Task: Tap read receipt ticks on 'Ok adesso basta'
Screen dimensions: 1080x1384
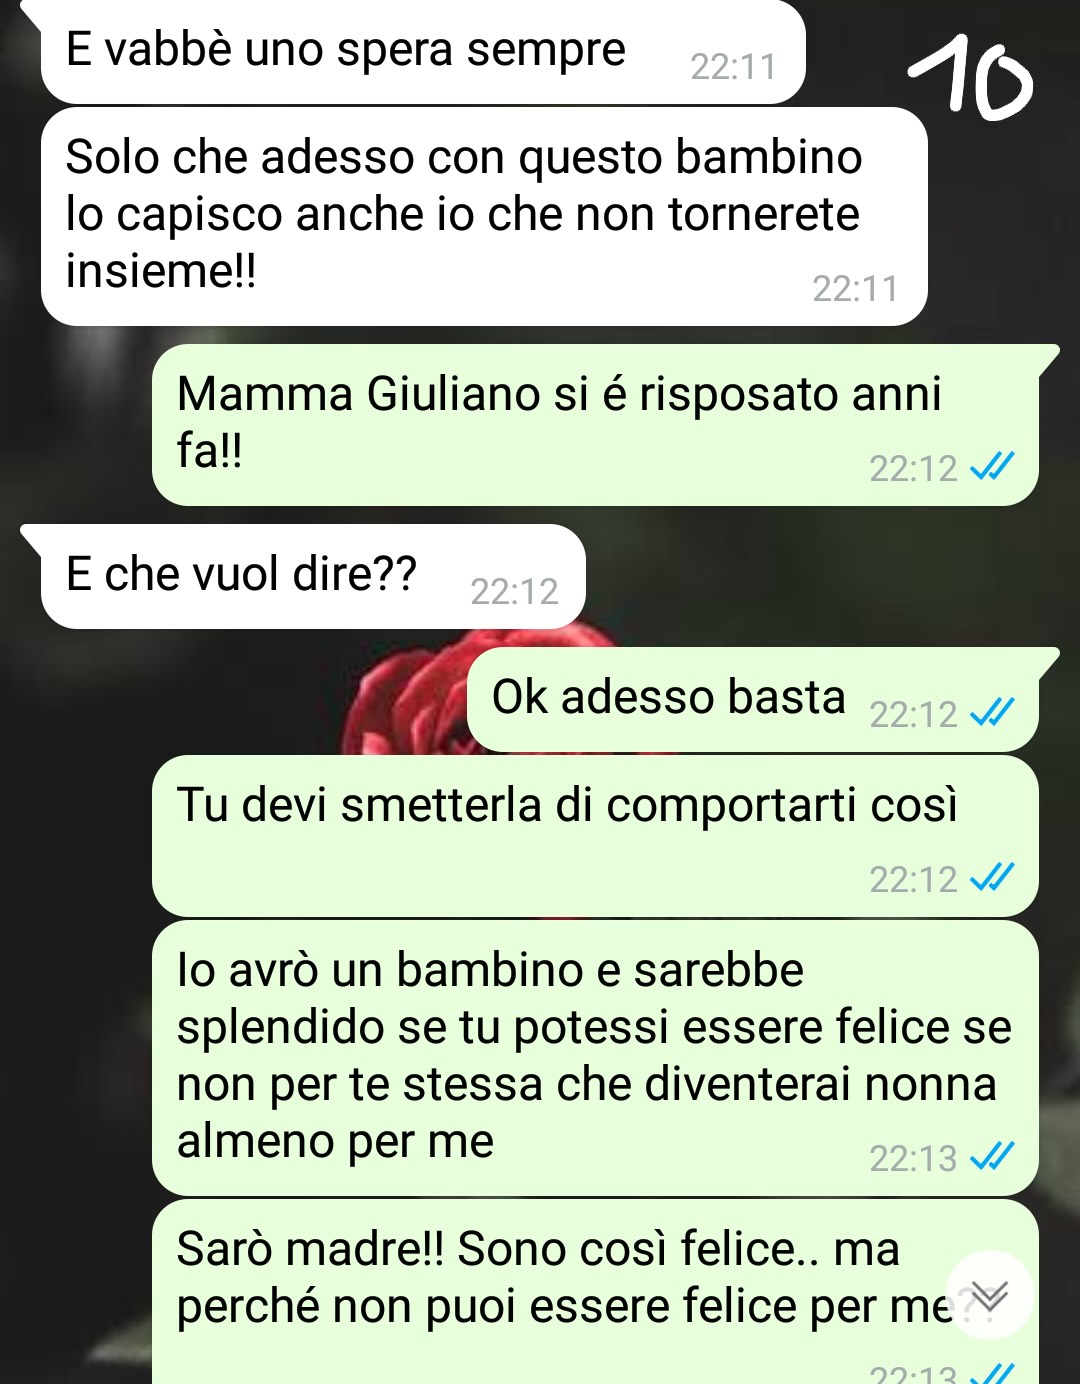Action: (993, 712)
